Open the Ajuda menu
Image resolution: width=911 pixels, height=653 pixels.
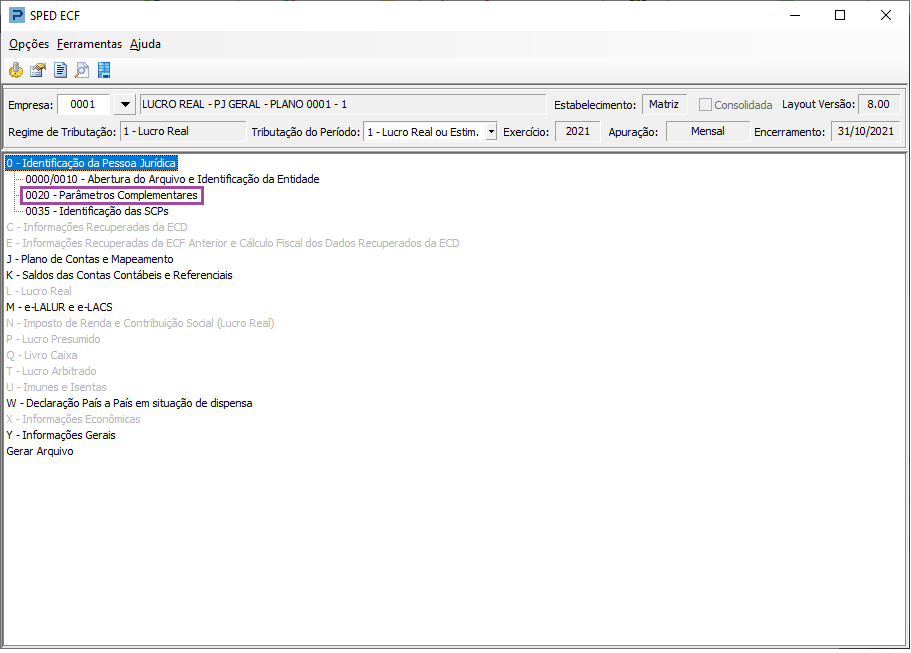145,44
